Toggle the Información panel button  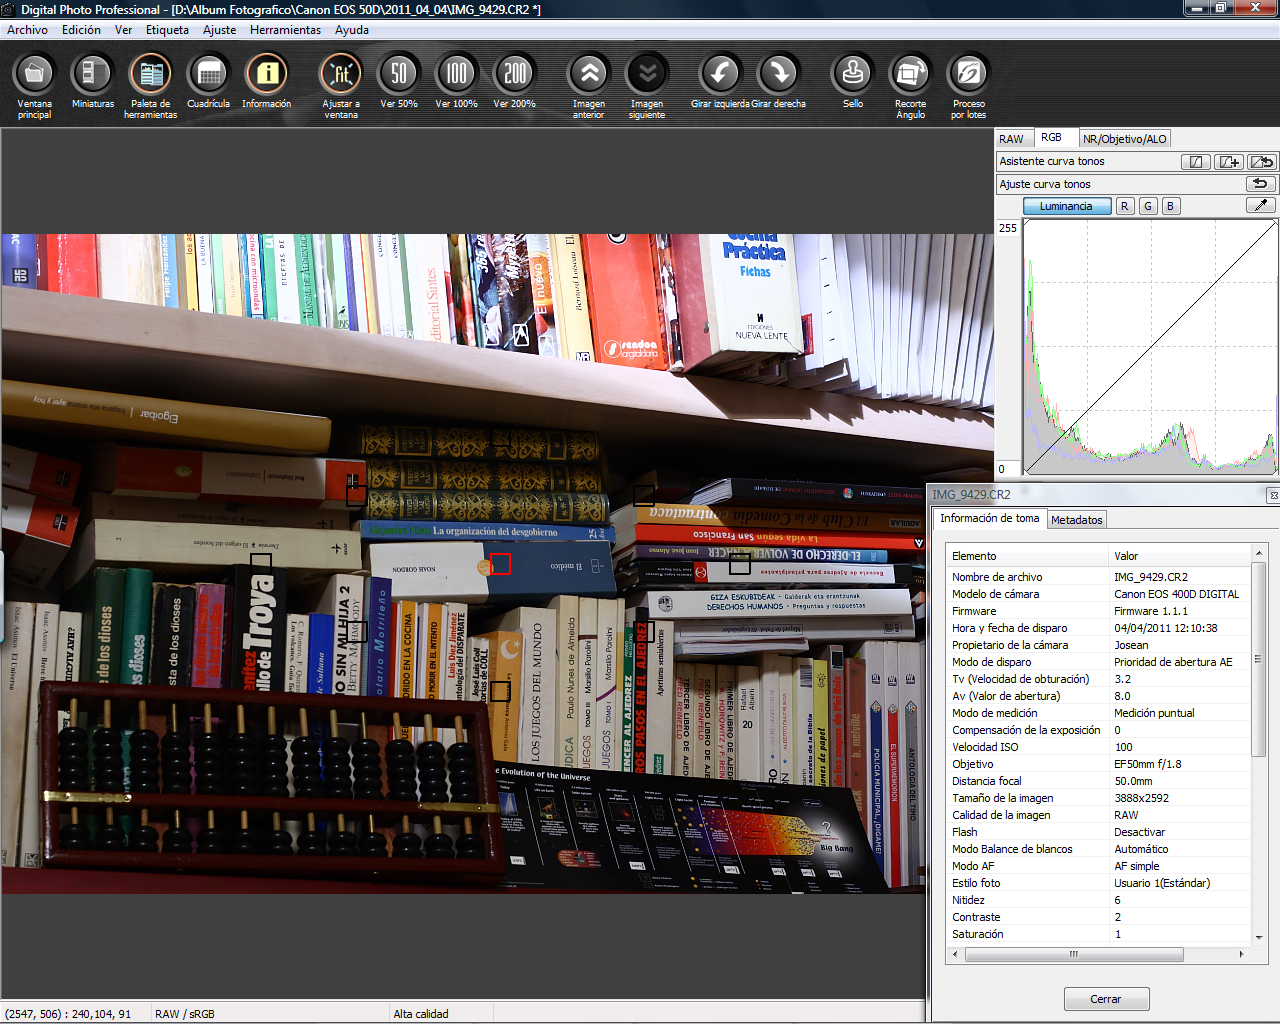click(266, 75)
